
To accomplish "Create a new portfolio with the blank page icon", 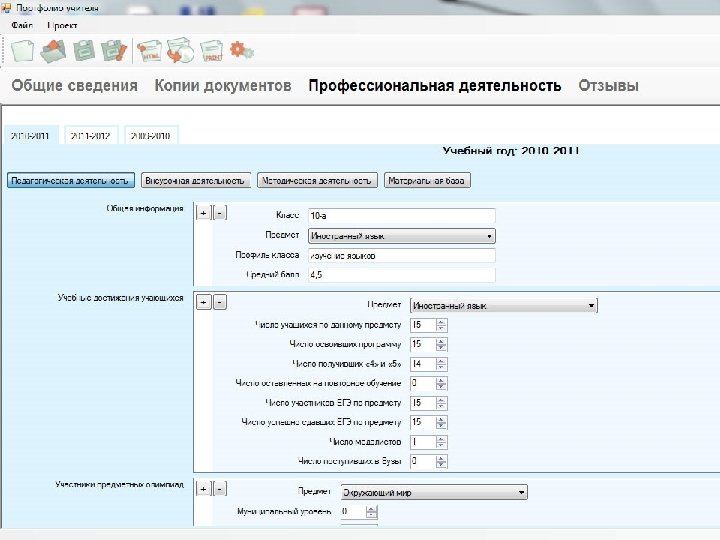I will pyautogui.click(x=22, y=51).
